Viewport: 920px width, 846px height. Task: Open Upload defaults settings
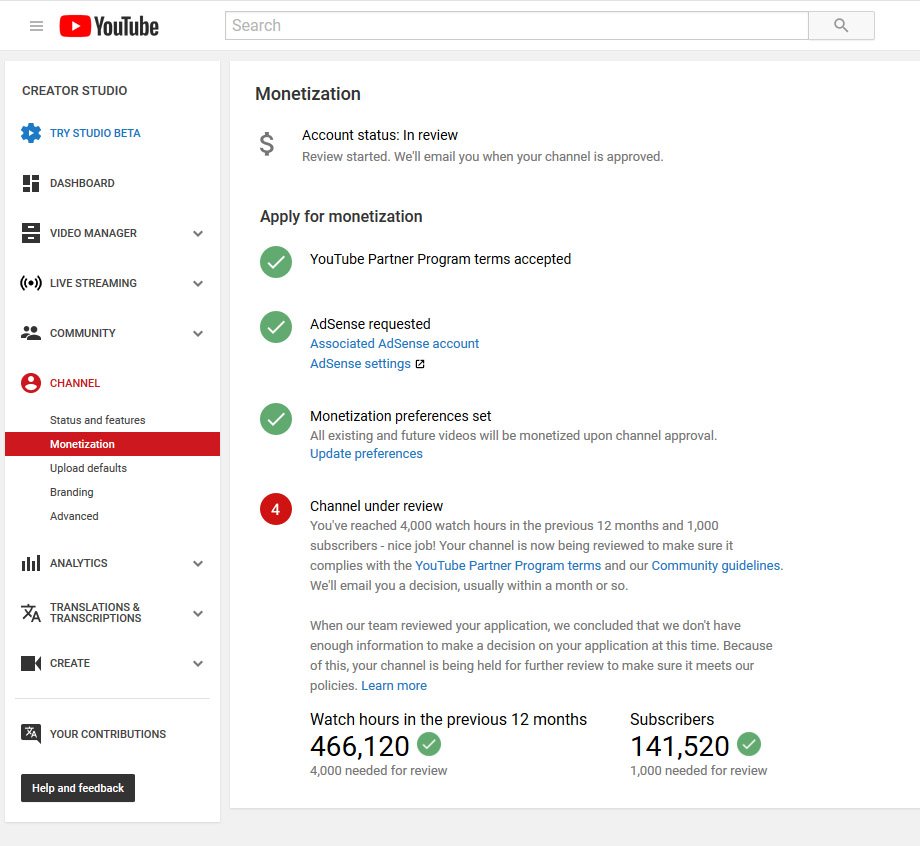click(x=88, y=468)
